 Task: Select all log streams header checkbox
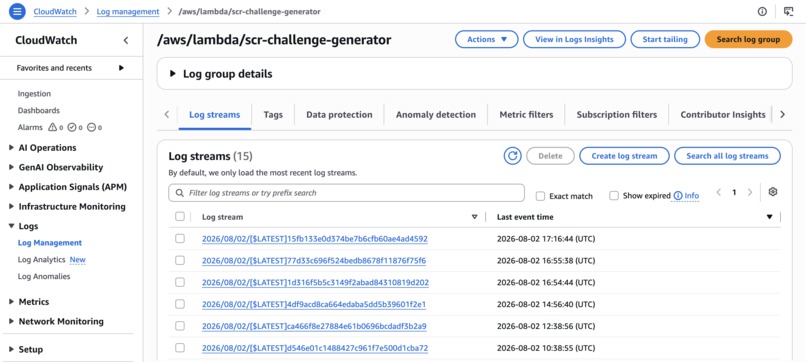[179, 216]
